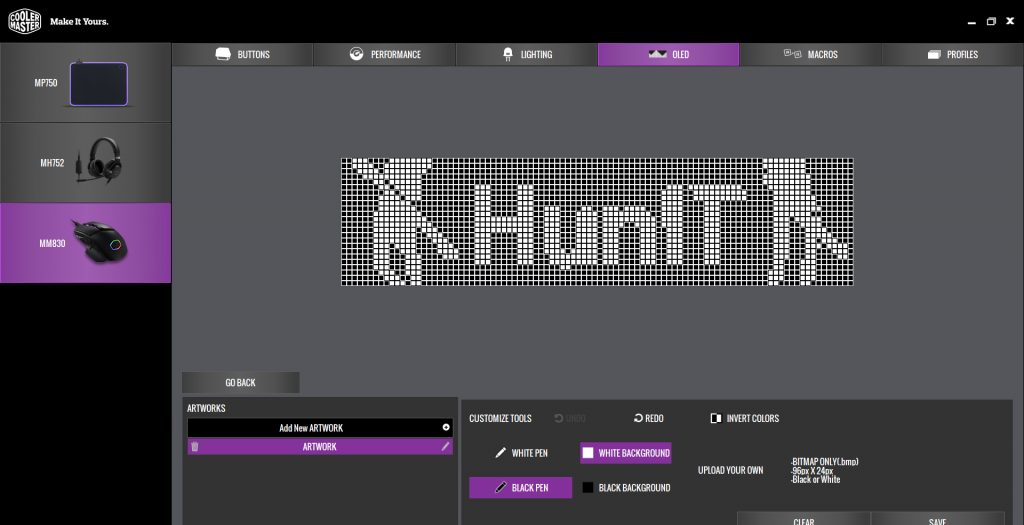Switch to the Lighting tab
Image resolution: width=1024 pixels, height=525 pixels.
coord(527,54)
